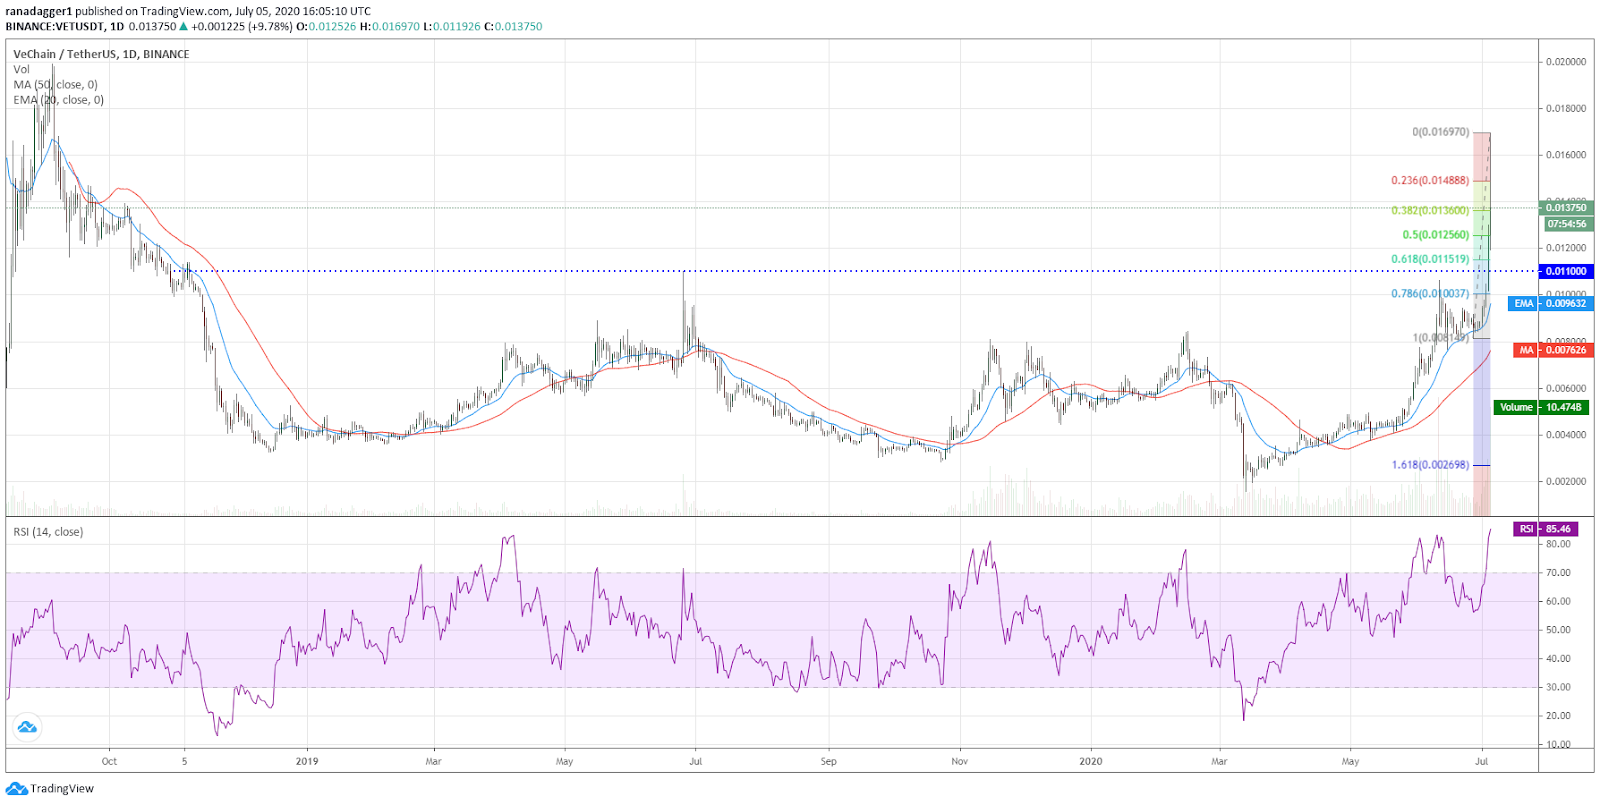Select the Fibonacci 0.382(0.013600) level label
Screen dimensions: 1600x805
(1430, 211)
